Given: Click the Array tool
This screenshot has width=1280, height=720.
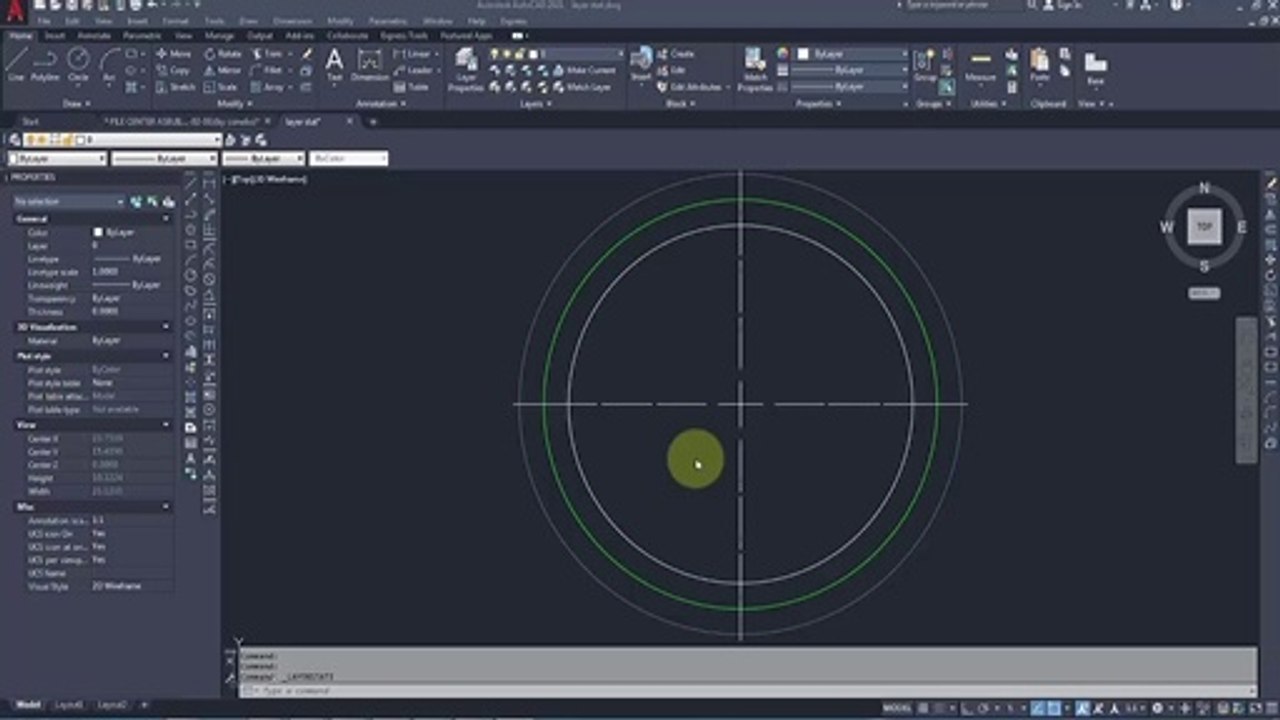Looking at the screenshot, I should pyautogui.click(x=267, y=87).
